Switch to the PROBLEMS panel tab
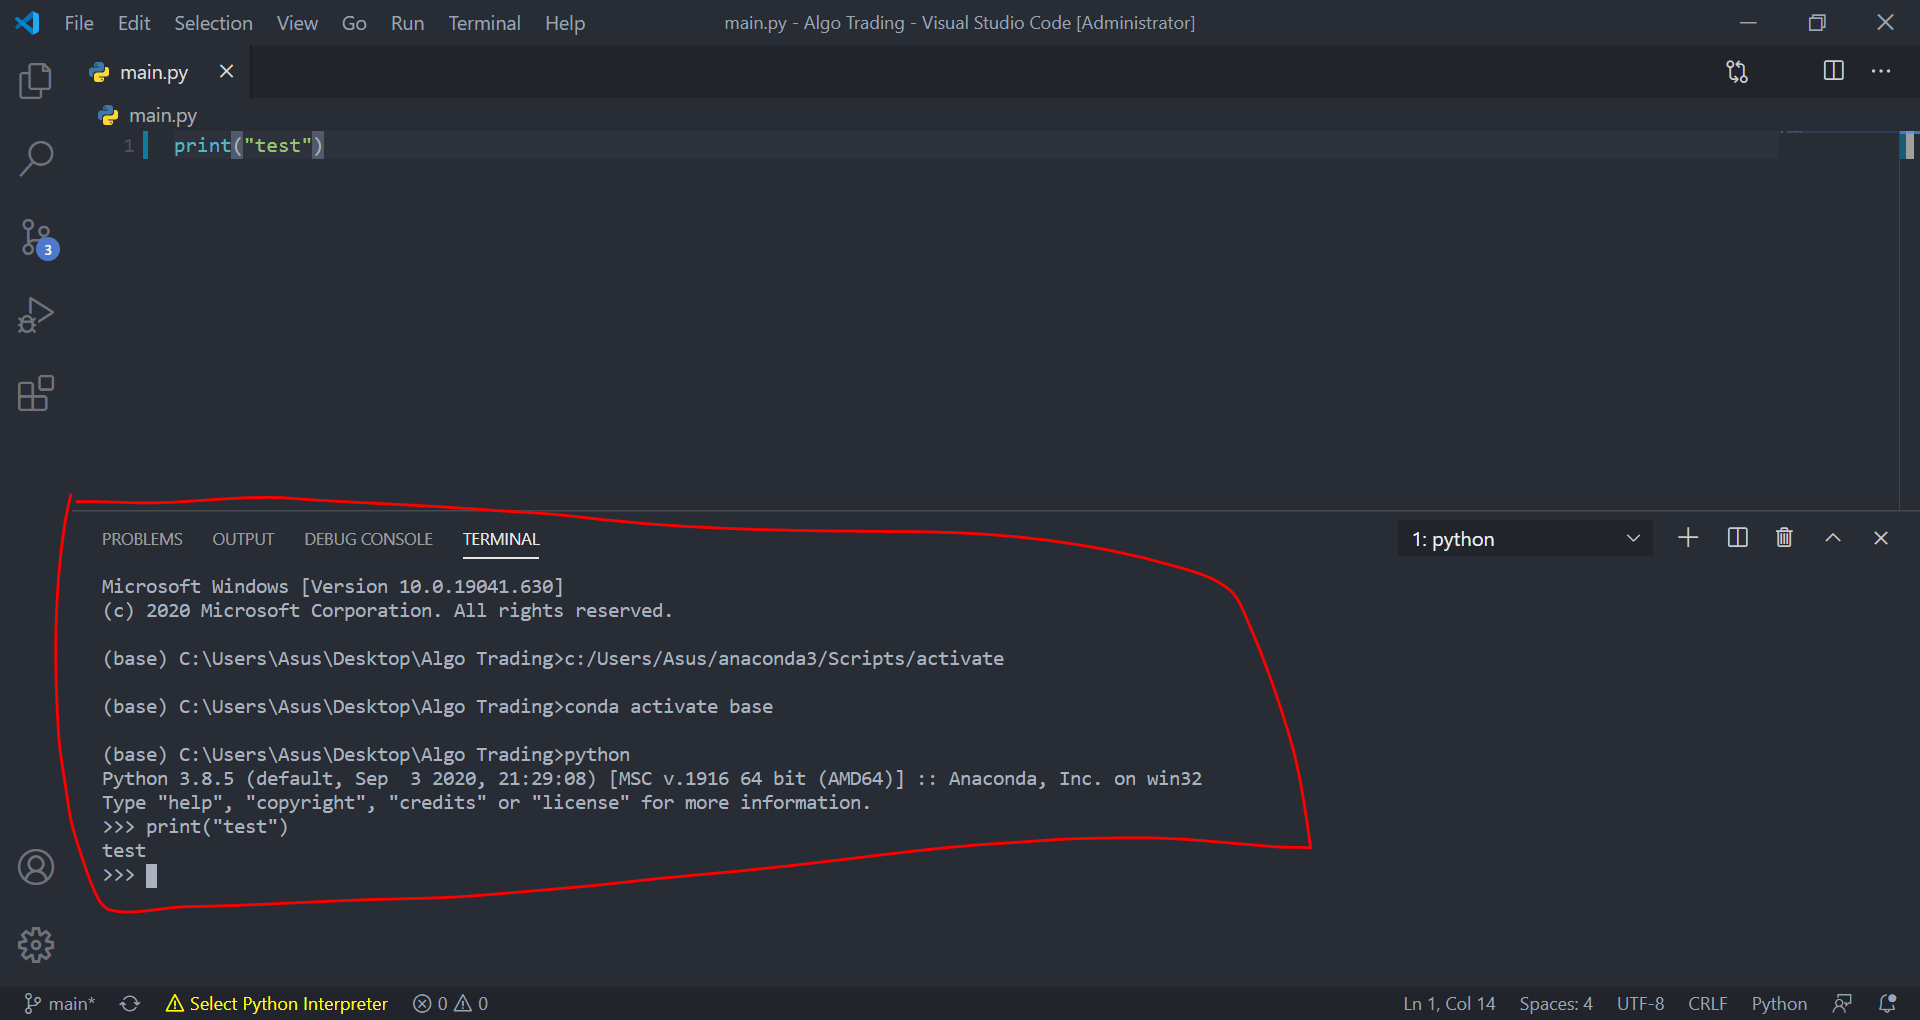 [x=142, y=539]
